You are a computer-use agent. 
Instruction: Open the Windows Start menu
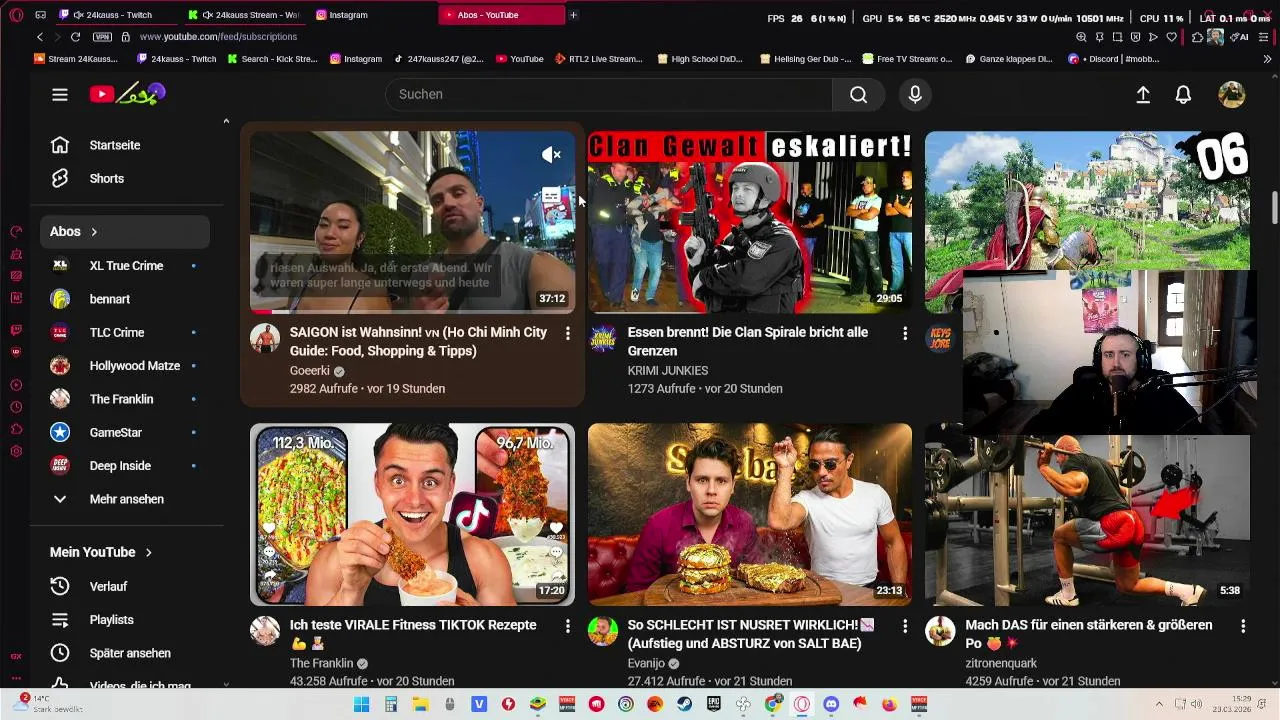point(362,704)
